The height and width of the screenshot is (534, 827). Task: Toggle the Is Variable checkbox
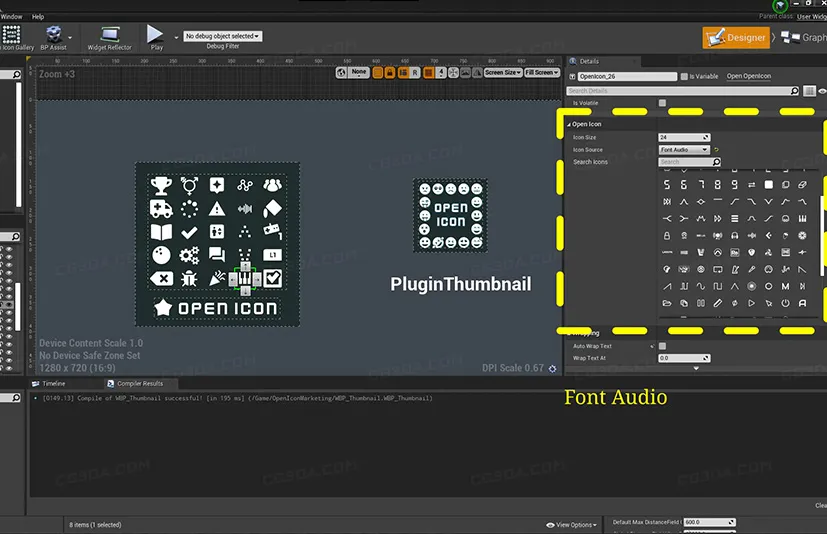685,77
